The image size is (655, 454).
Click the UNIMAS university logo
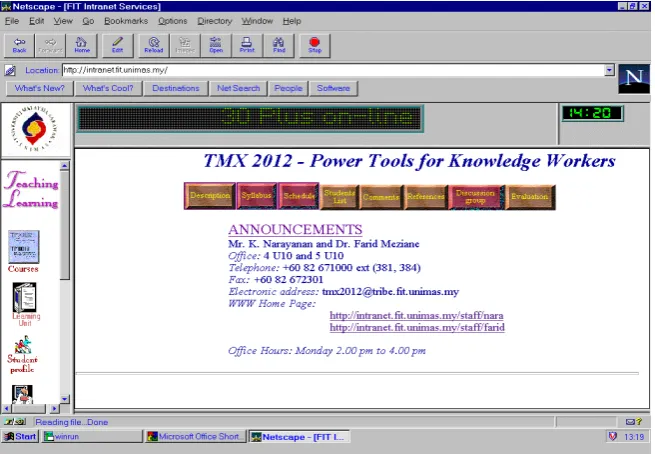pos(35,129)
